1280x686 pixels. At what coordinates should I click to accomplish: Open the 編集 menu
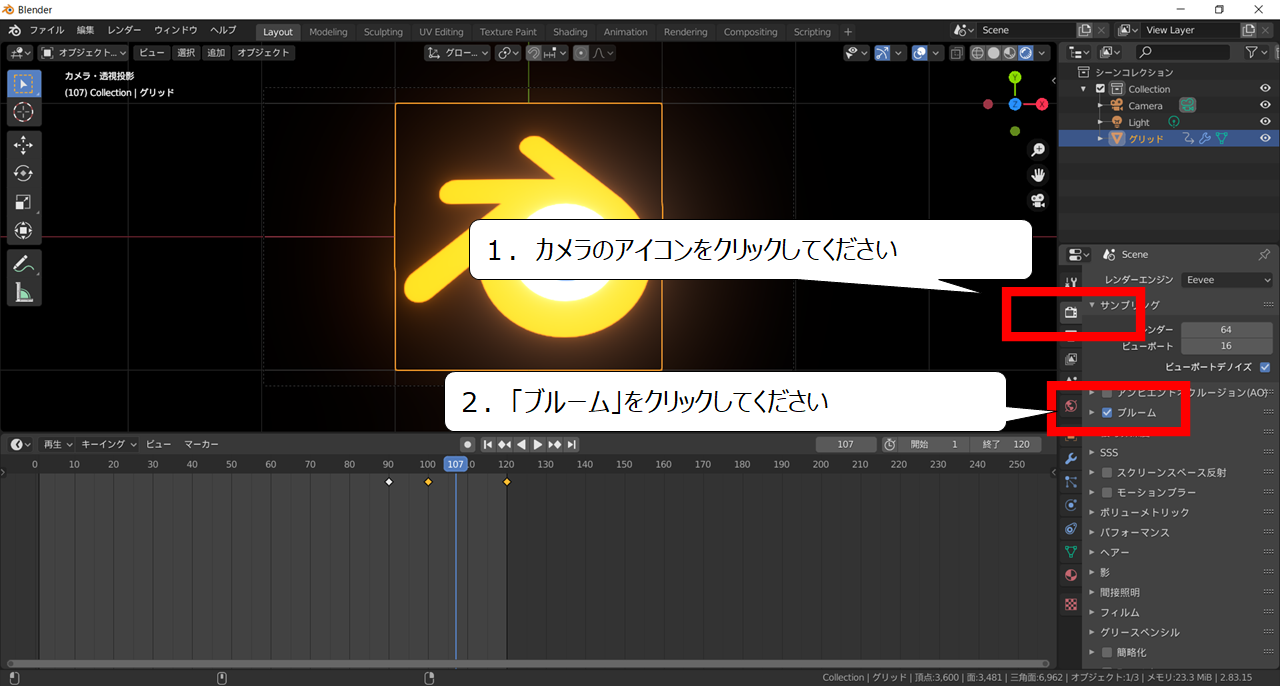point(86,31)
